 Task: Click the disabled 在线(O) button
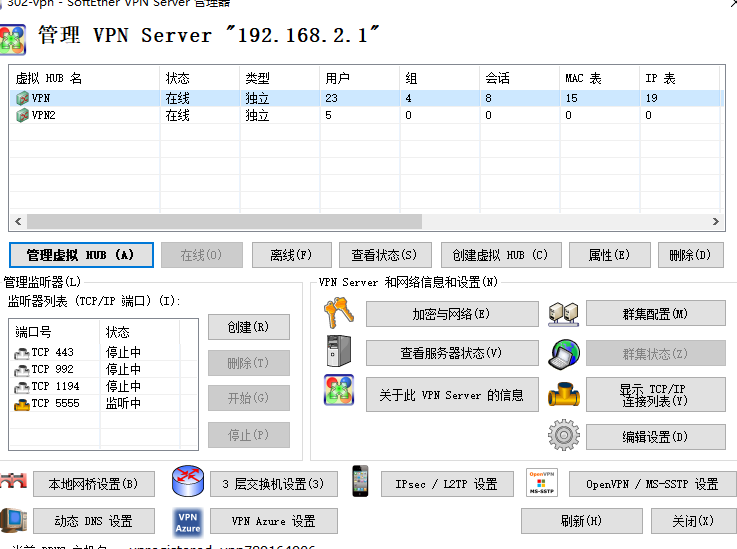point(202,255)
